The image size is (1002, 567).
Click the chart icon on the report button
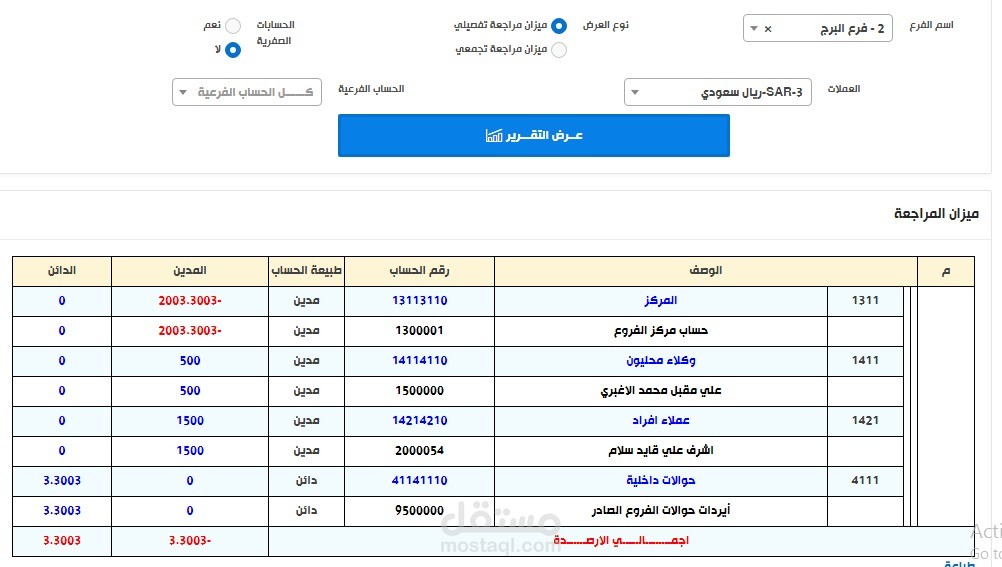click(494, 136)
